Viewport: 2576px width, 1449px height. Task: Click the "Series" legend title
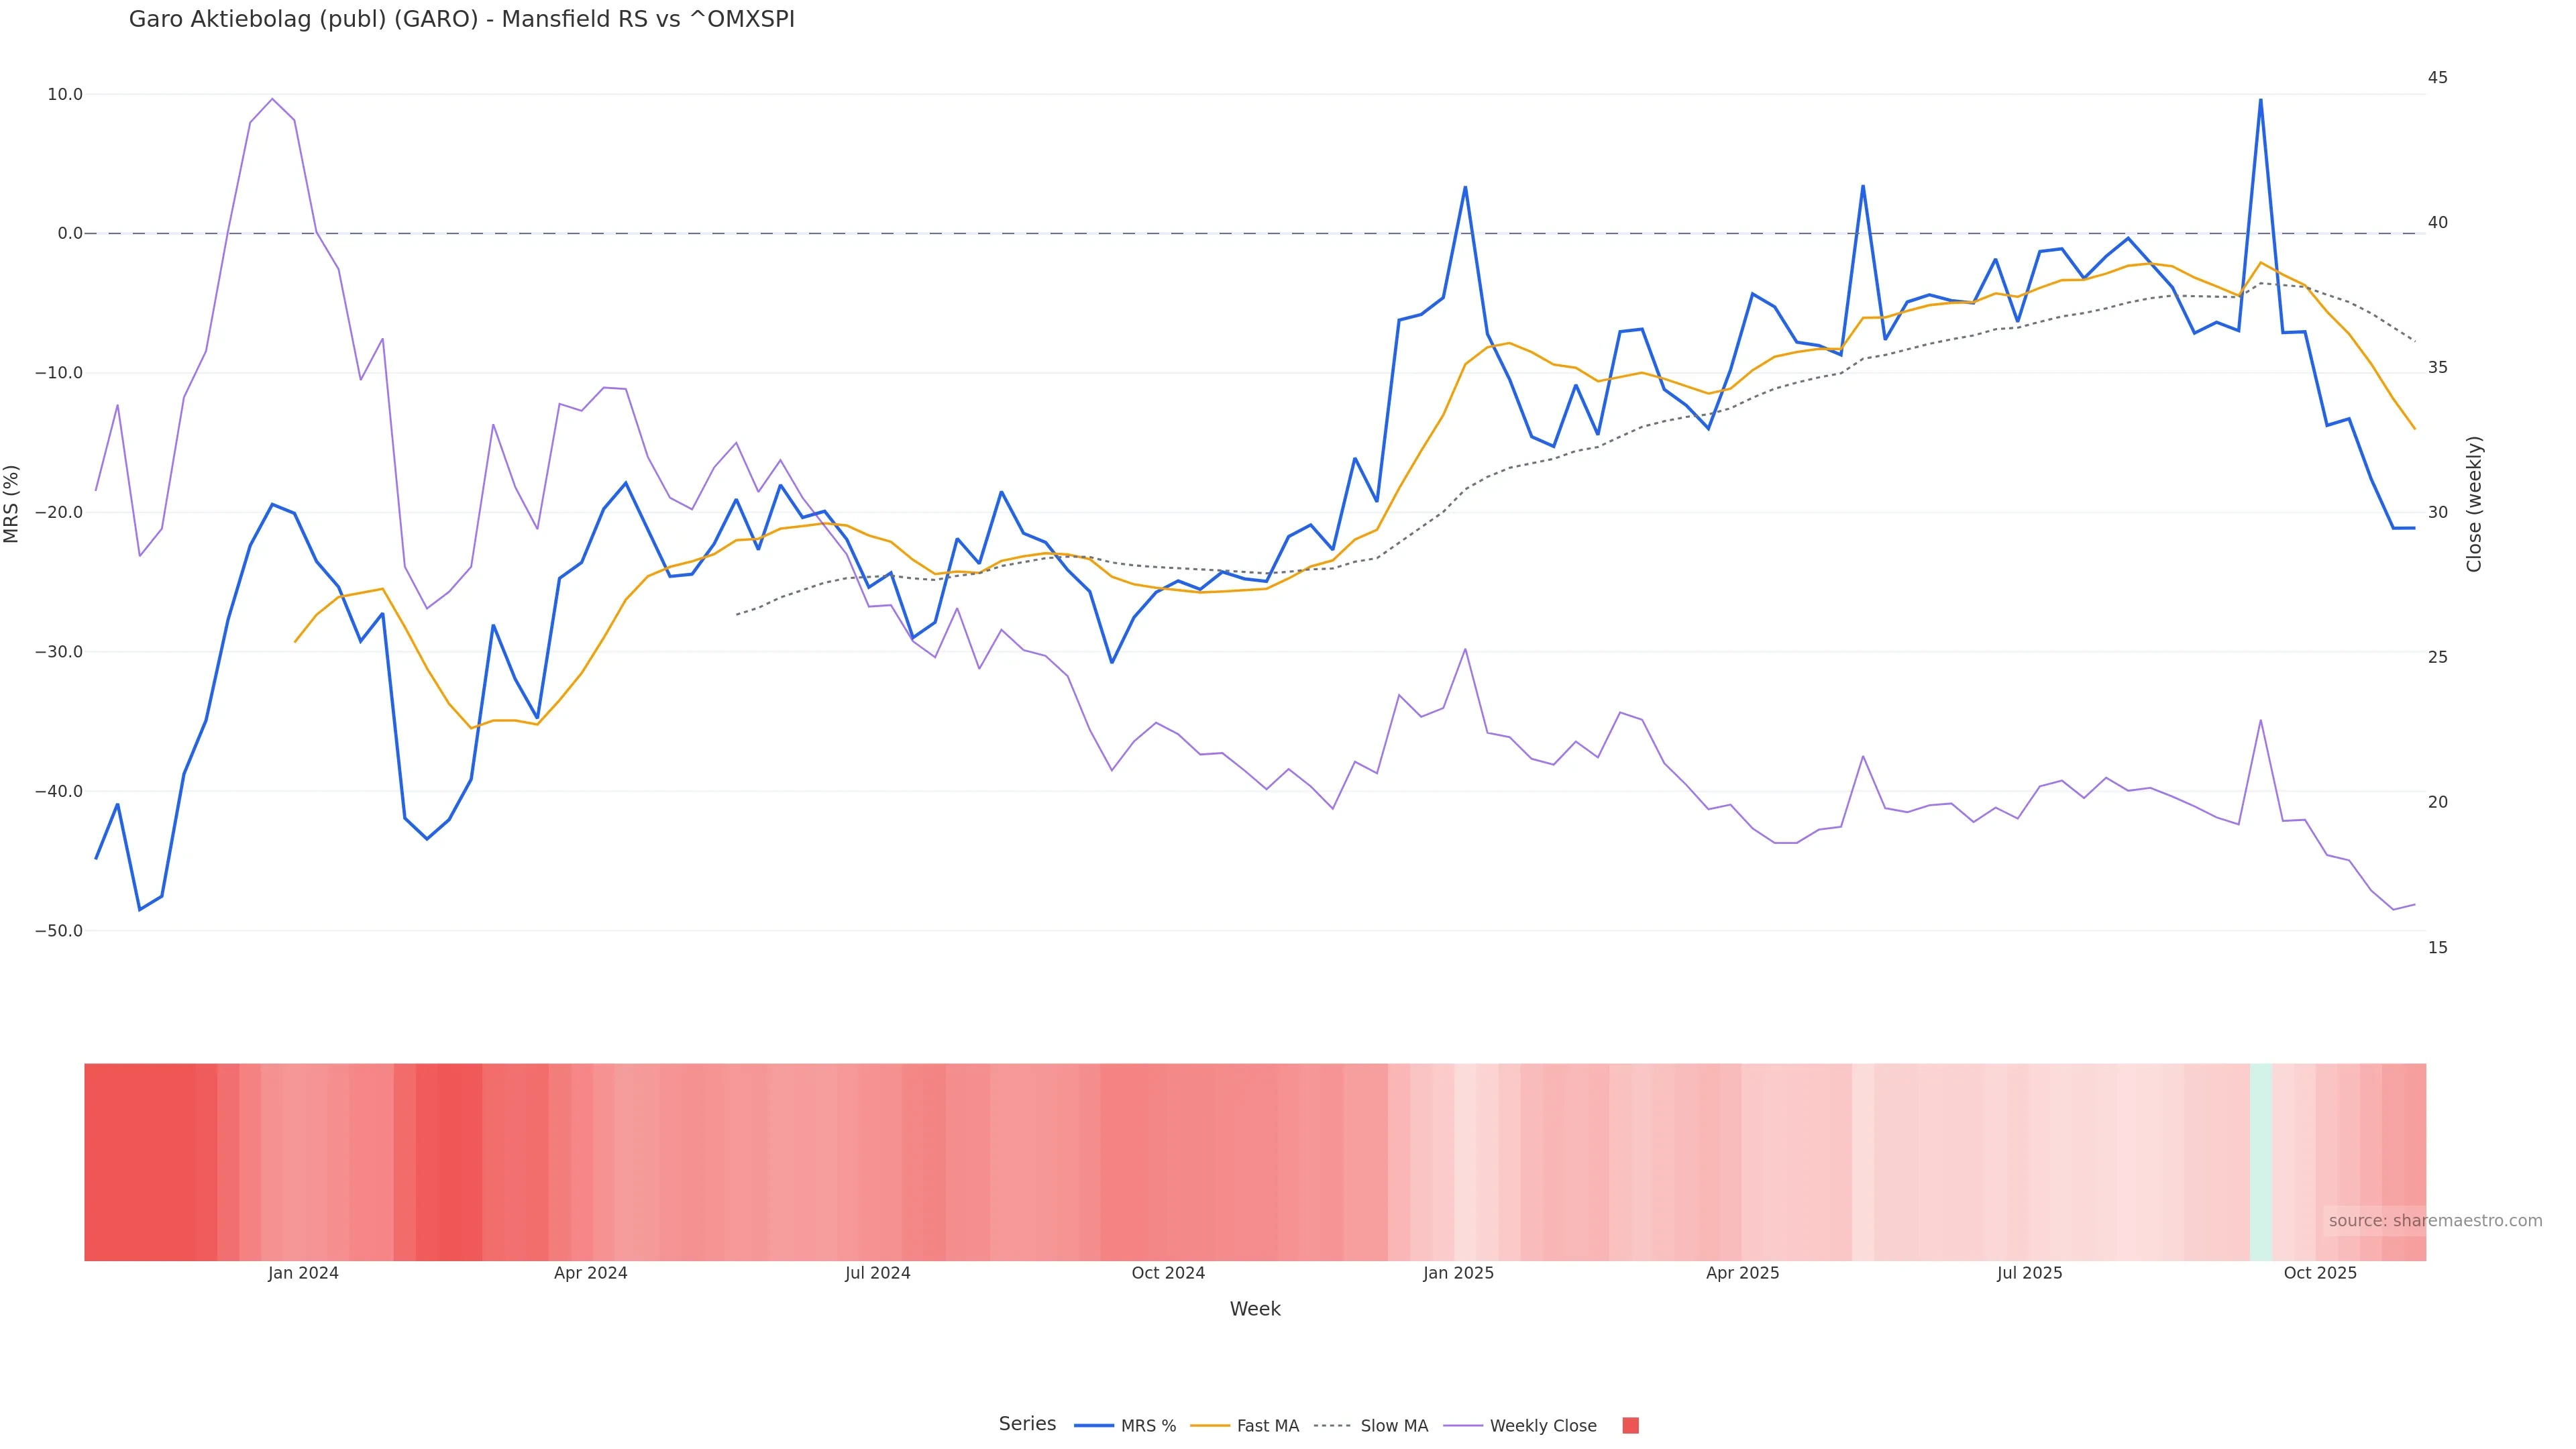(1027, 1424)
